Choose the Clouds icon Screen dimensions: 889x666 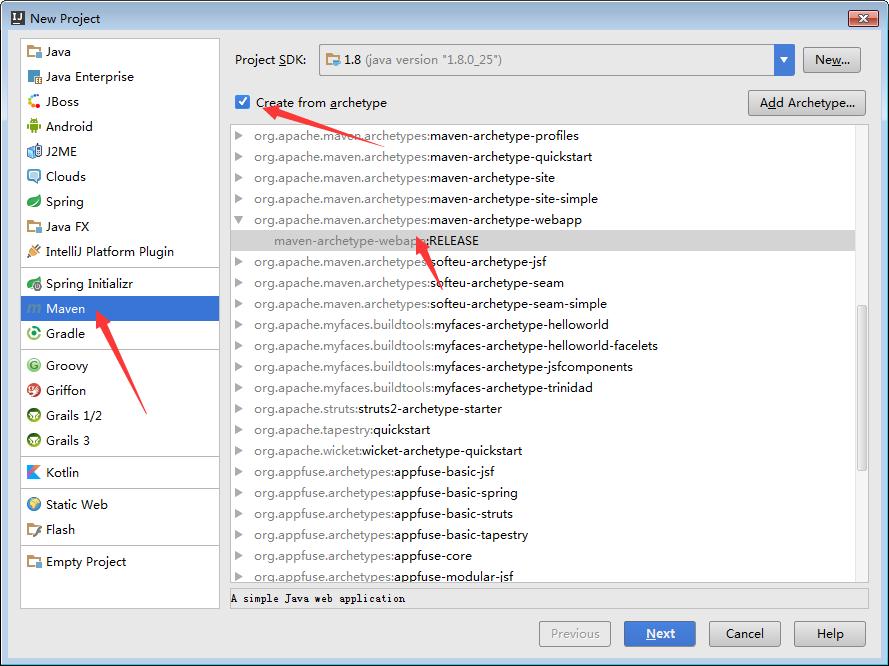tap(34, 176)
